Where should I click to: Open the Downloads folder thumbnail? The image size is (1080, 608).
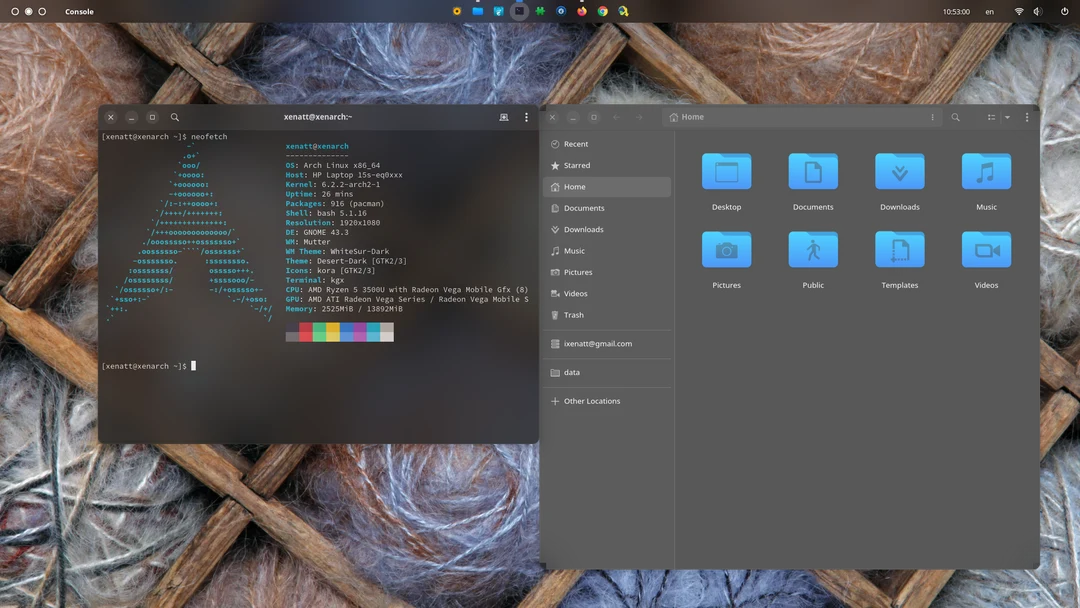click(x=899, y=169)
